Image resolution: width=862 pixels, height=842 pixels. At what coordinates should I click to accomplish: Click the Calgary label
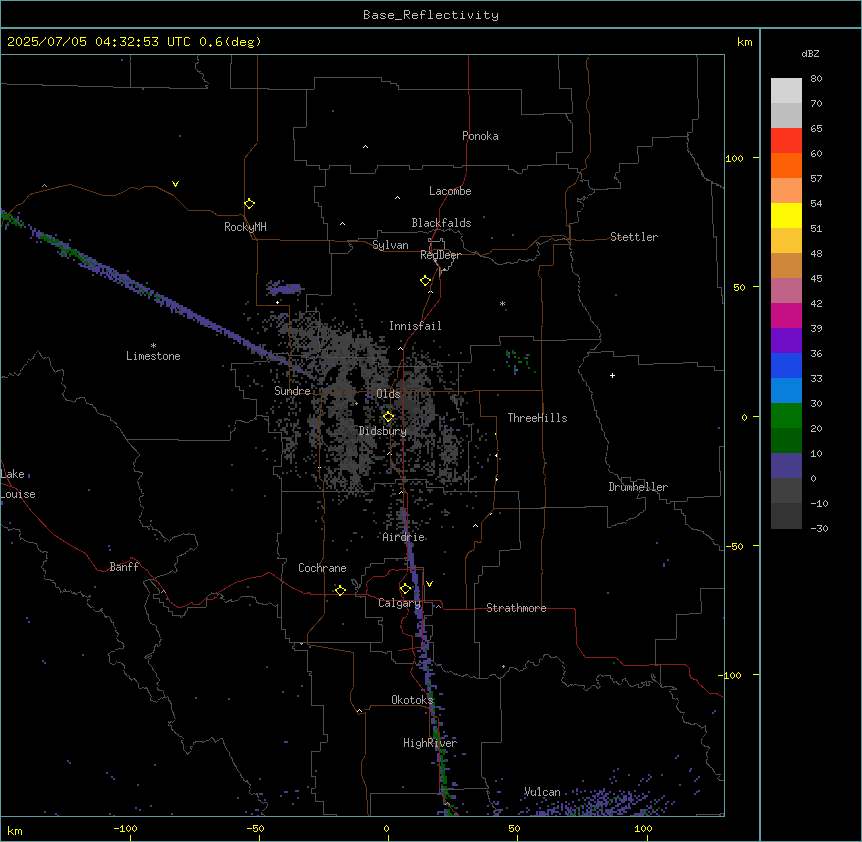(x=400, y=603)
